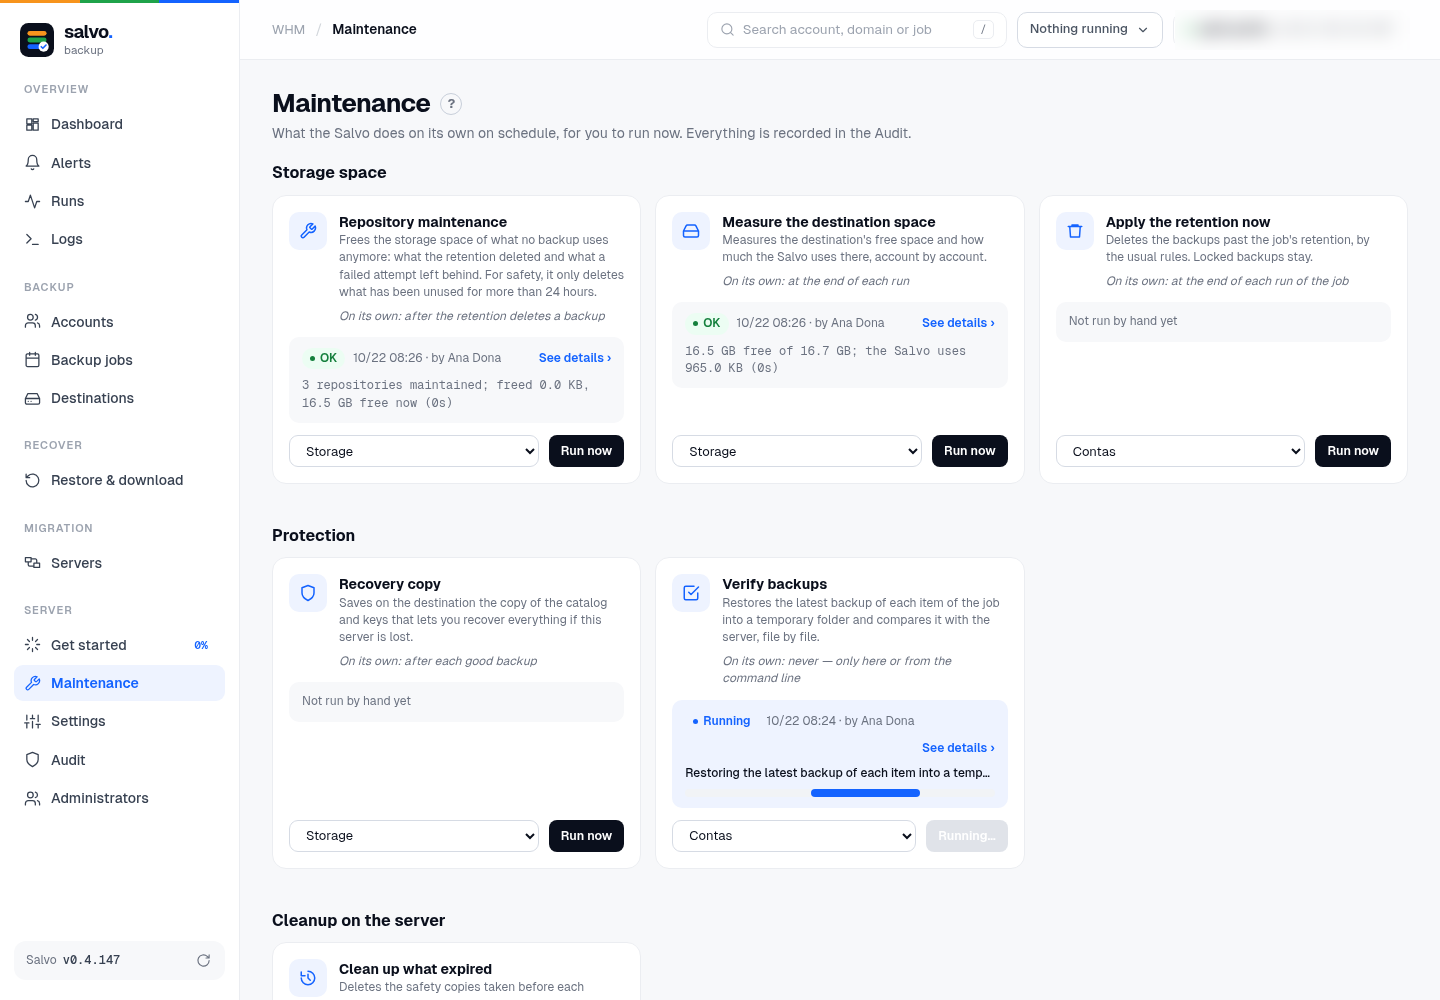This screenshot has width=1440, height=1000.
Task: Click the magnifier icon in the search bar
Action: (728, 30)
